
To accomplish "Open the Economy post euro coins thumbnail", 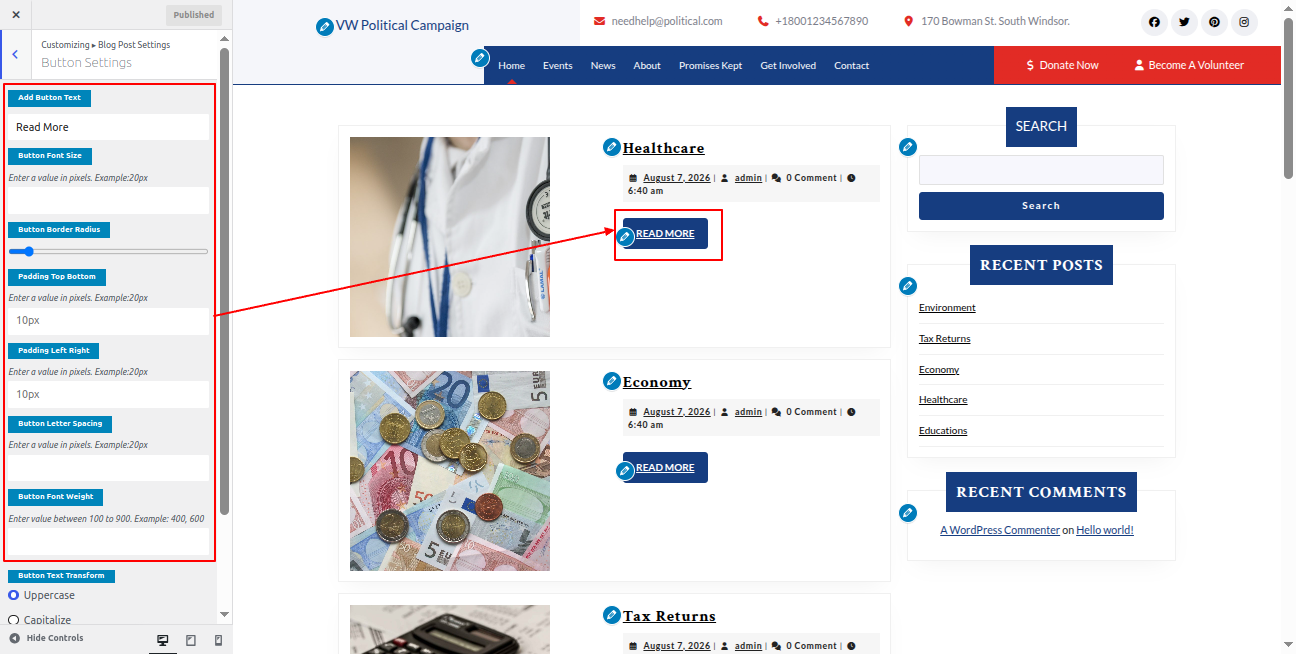I will (450, 471).
